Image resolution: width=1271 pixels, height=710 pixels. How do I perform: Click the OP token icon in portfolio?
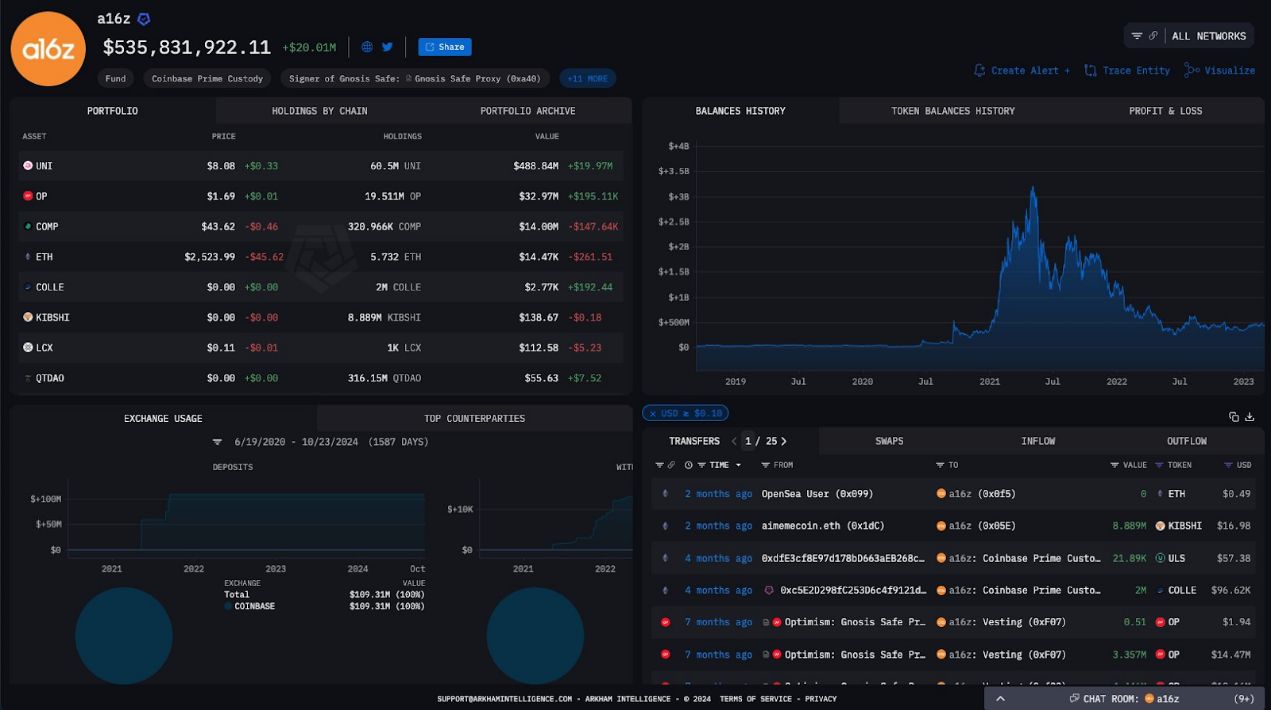[28, 196]
